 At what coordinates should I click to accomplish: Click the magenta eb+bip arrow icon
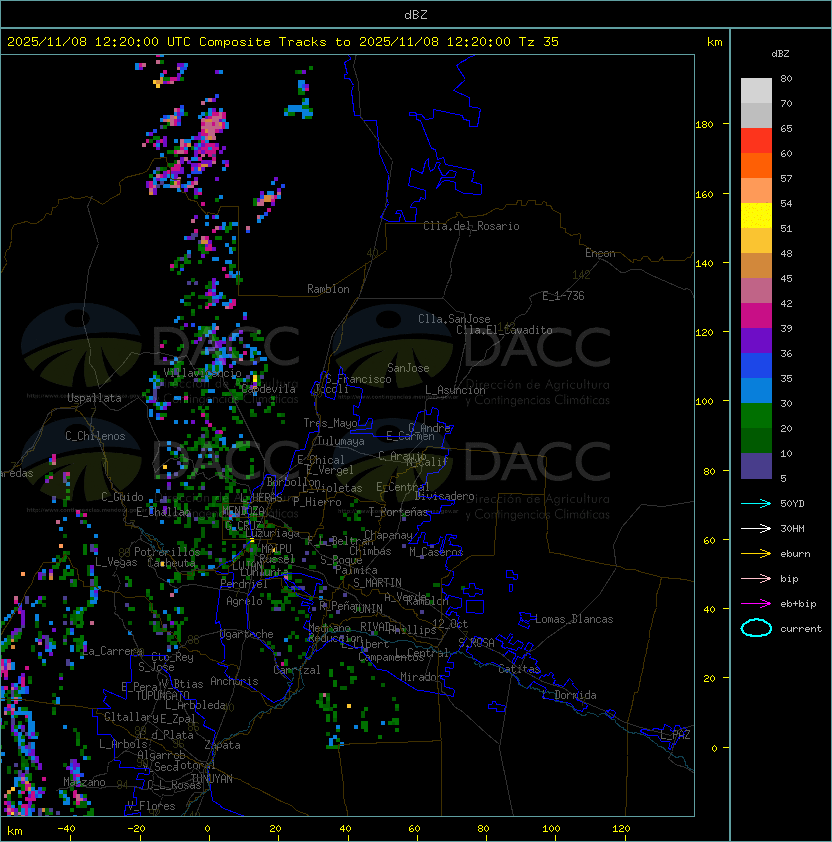(756, 604)
